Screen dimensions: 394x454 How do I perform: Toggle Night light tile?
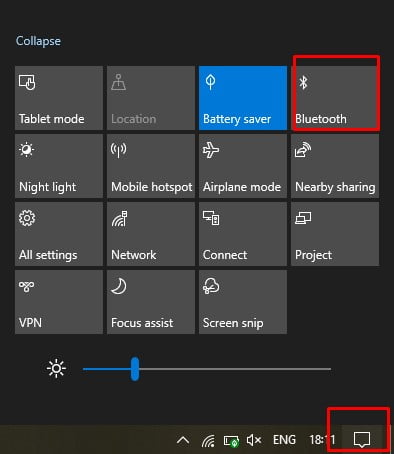tap(59, 166)
